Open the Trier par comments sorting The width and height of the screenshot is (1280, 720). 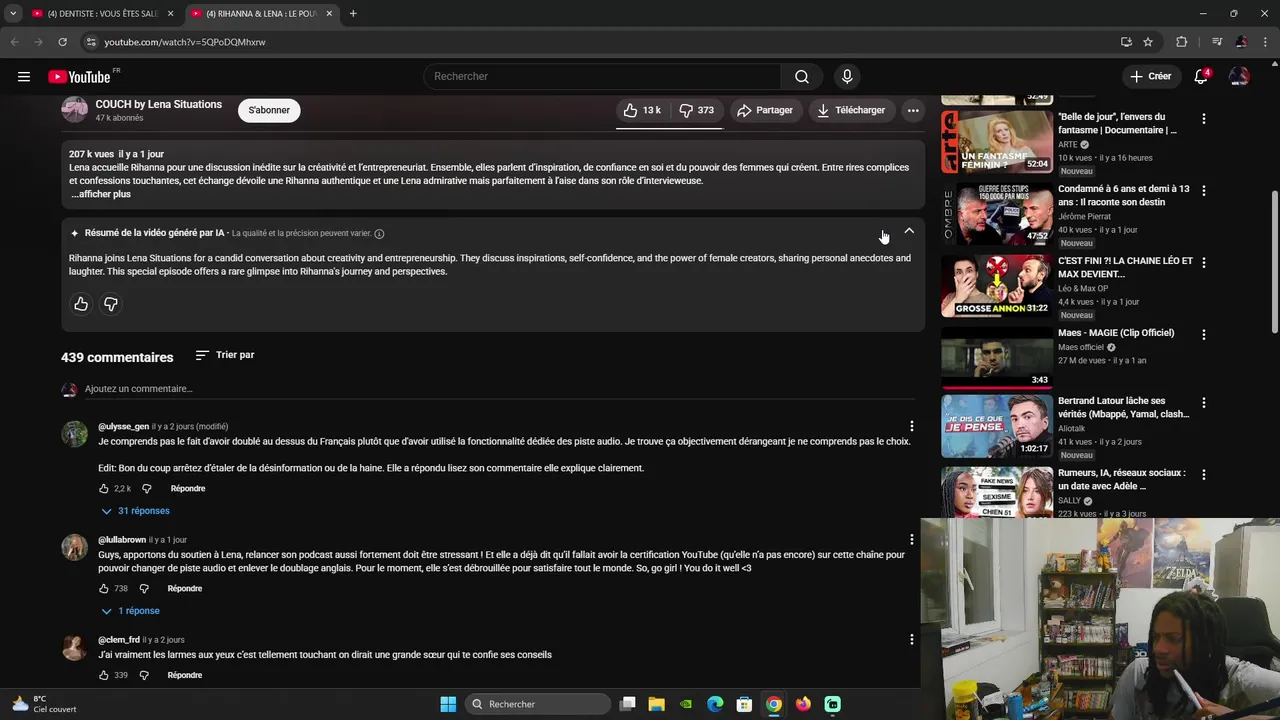click(225, 355)
